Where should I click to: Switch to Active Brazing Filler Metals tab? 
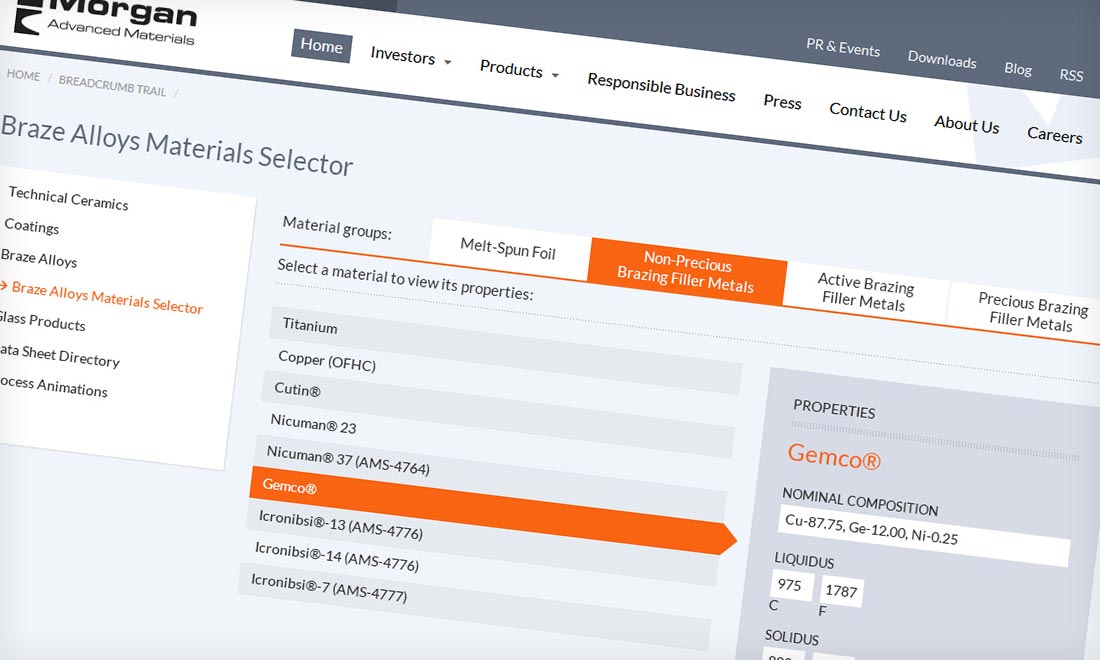[x=865, y=291]
